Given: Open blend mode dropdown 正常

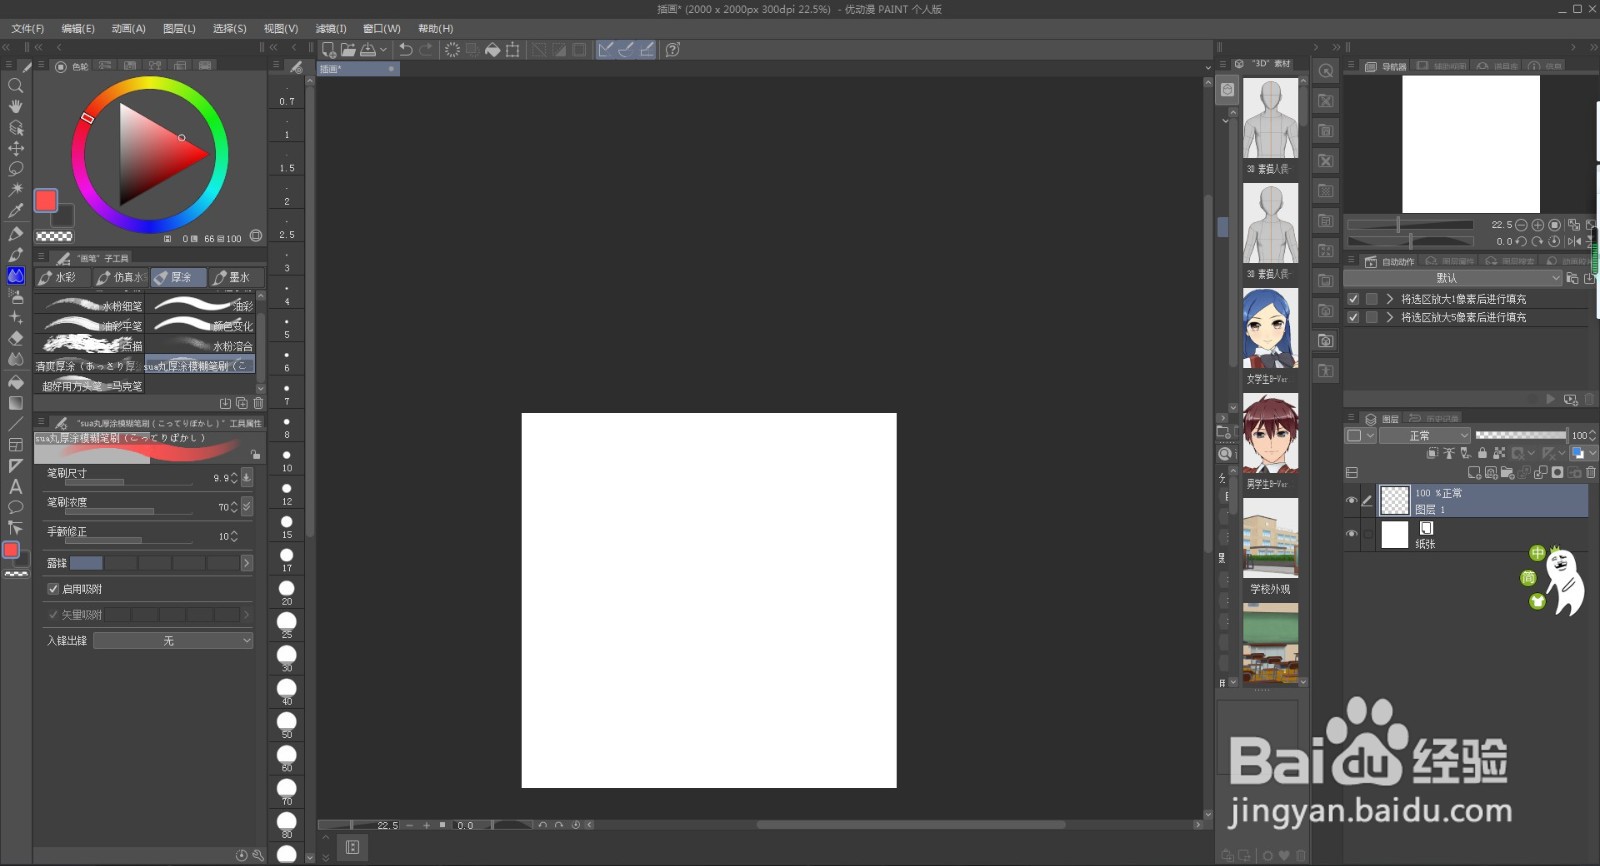Looking at the screenshot, I should click(1425, 435).
